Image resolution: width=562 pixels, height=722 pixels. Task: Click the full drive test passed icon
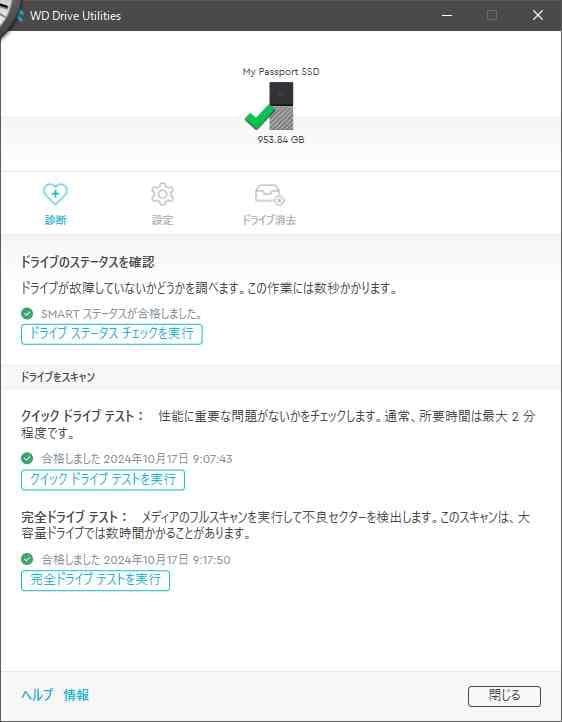point(27,559)
